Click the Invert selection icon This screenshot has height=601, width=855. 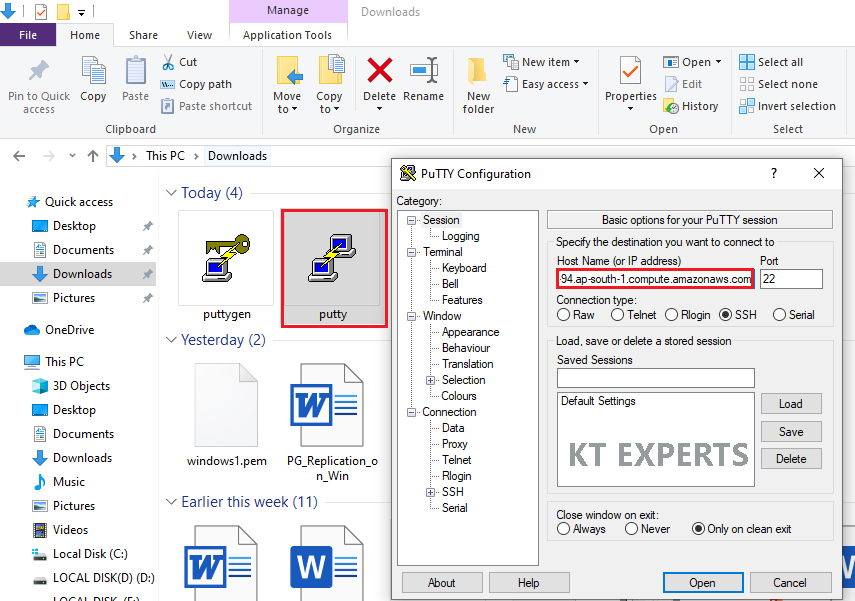coord(746,106)
